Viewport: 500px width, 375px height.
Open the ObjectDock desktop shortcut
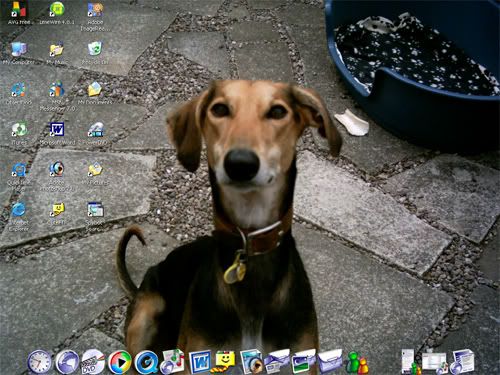[19, 93]
